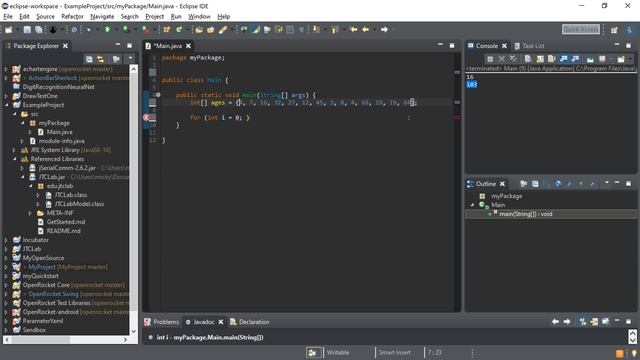Toggle Show Console on standard error change
The height and width of the screenshot is (360, 640).
tap(575, 59)
